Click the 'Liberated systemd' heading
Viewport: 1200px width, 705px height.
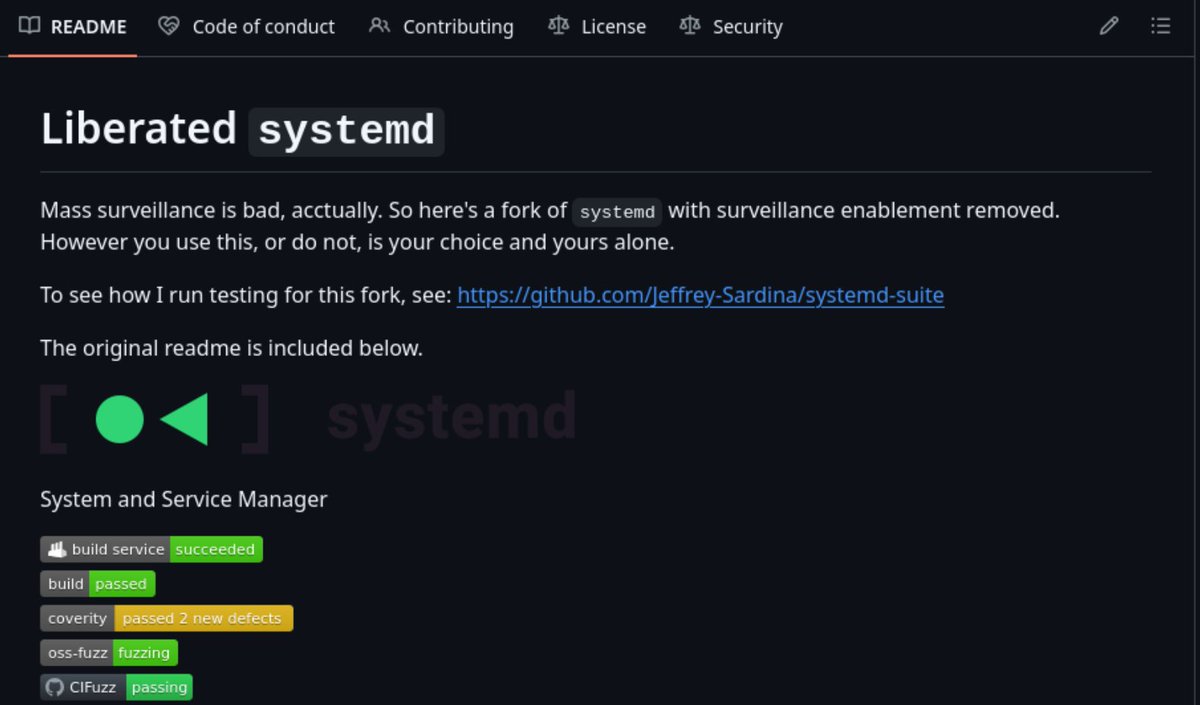click(x=241, y=130)
